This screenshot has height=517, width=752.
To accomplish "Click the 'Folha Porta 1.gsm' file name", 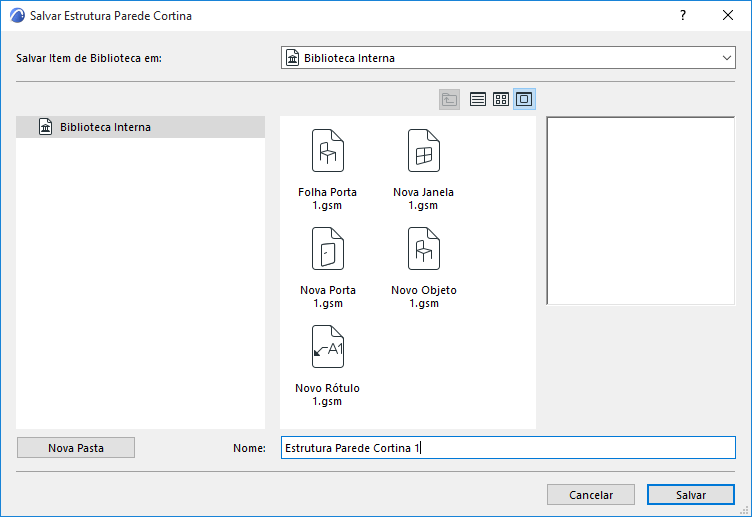I will [328, 199].
